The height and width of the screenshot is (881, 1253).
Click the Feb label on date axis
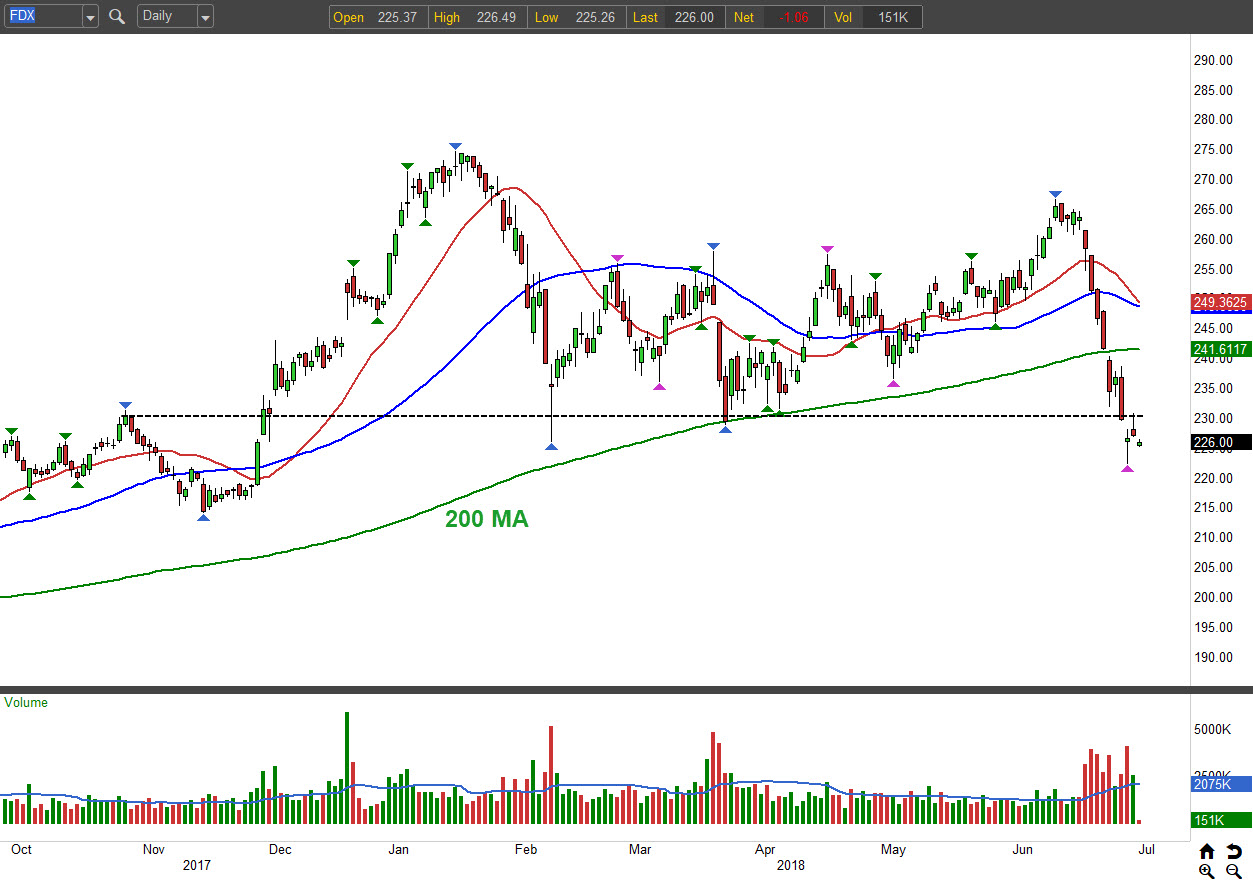pyautogui.click(x=526, y=850)
